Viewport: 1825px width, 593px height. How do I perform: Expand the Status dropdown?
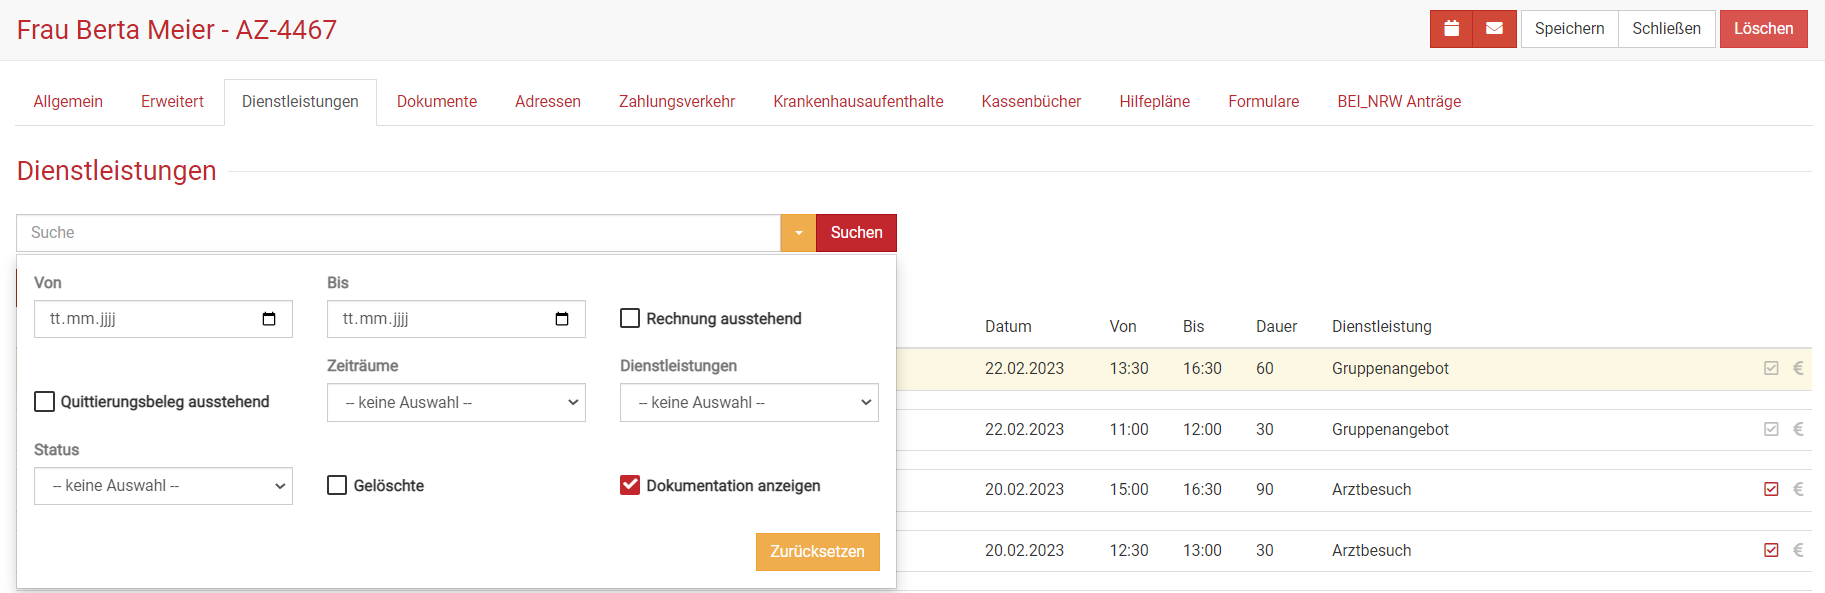tap(163, 486)
